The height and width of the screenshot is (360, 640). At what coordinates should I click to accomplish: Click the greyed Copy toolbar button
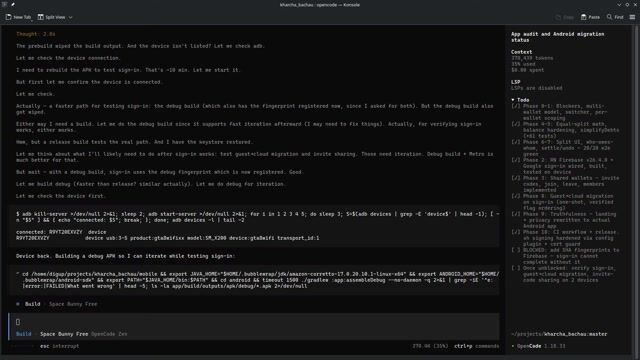point(565,17)
